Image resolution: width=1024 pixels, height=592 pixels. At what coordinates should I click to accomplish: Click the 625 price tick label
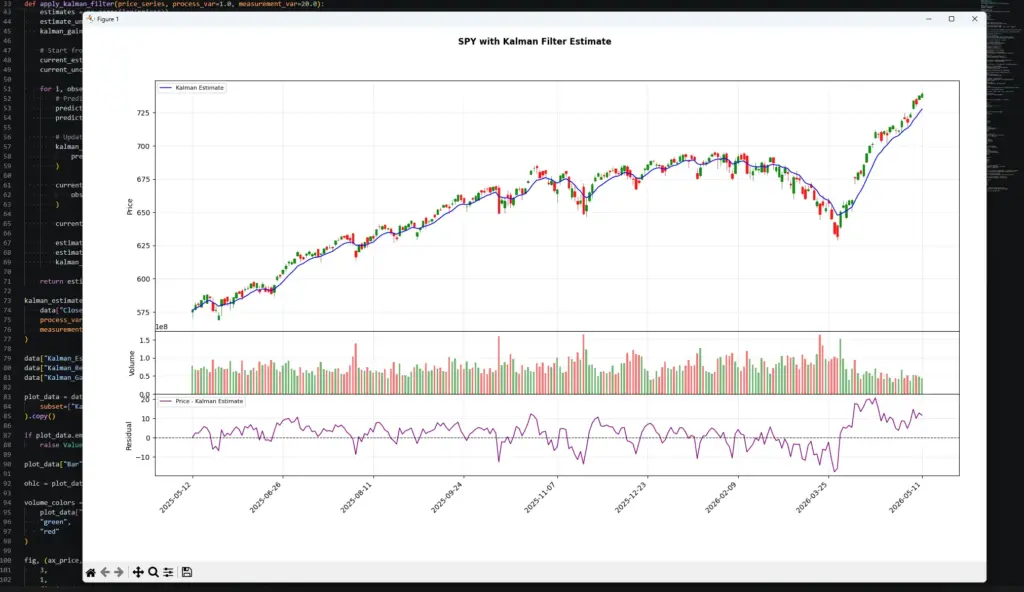coord(143,246)
